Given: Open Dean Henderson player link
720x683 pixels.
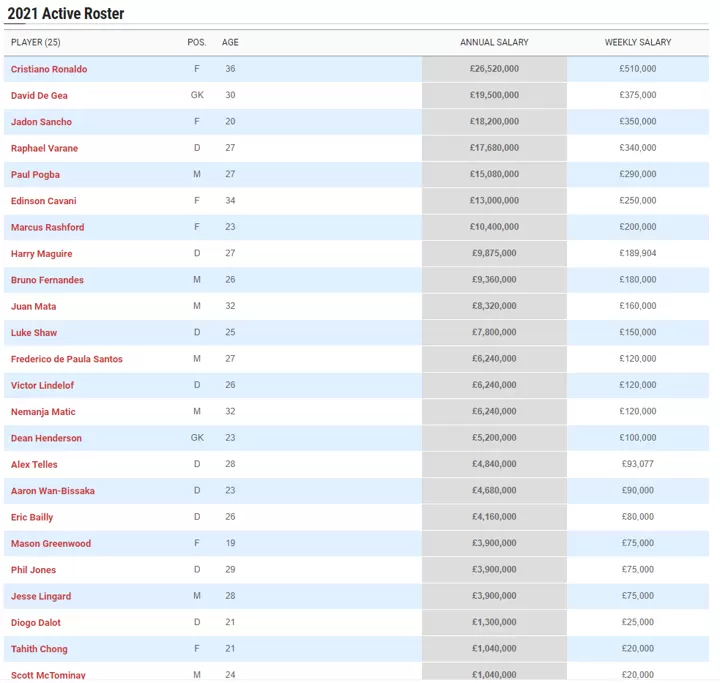Looking at the screenshot, I should [x=46, y=438].
